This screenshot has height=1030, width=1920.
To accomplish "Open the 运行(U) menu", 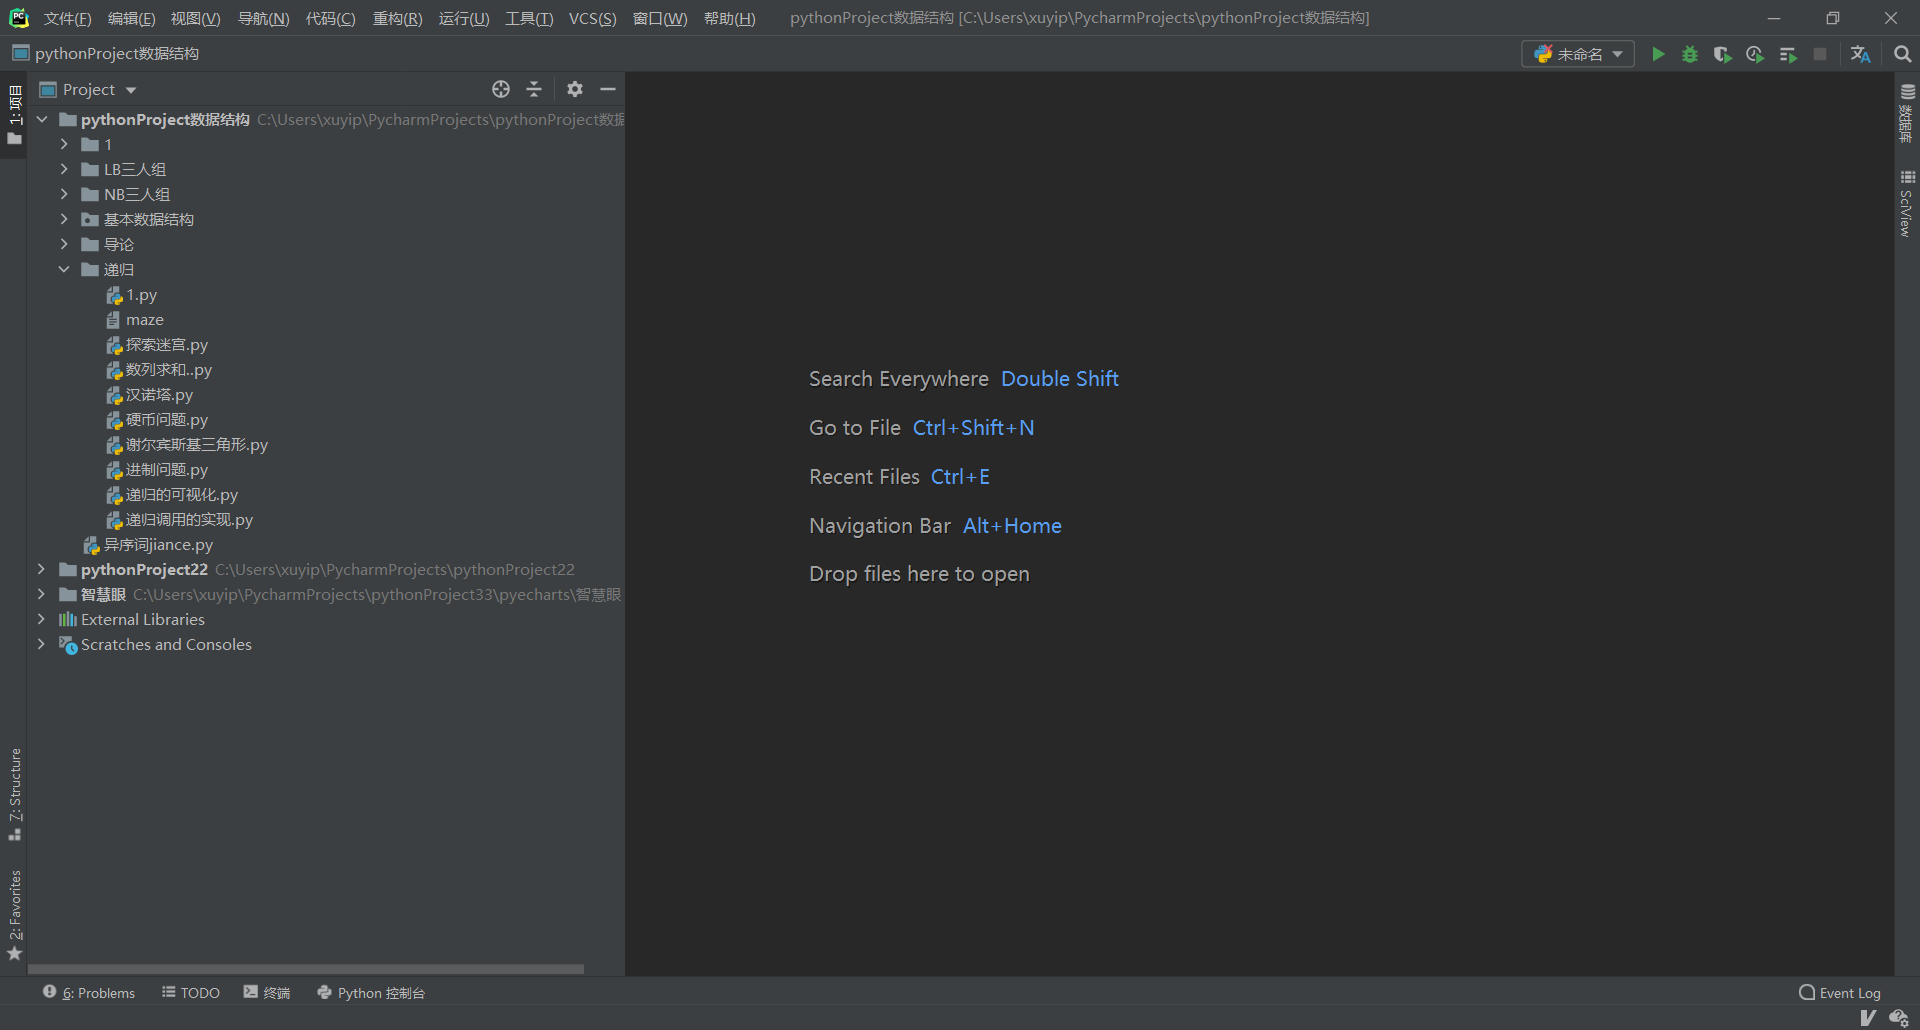I will (464, 19).
